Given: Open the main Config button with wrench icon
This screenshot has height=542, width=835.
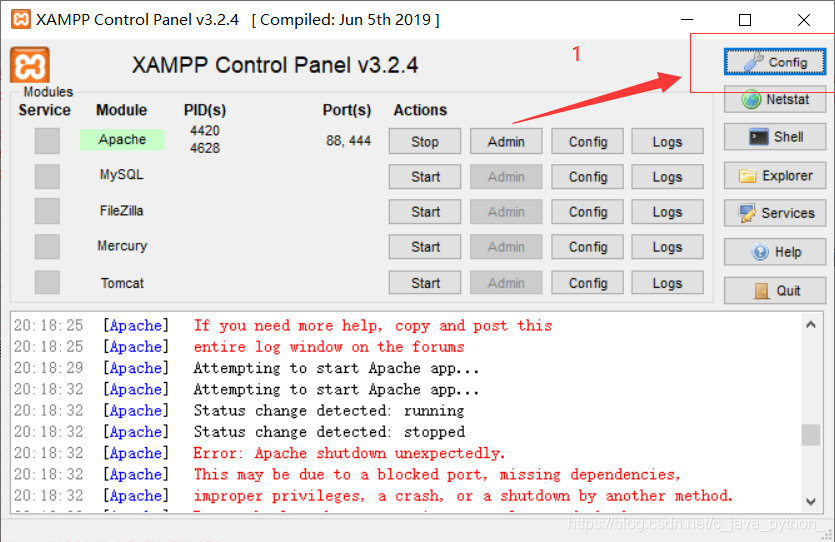Looking at the screenshot, I should 775,62.
